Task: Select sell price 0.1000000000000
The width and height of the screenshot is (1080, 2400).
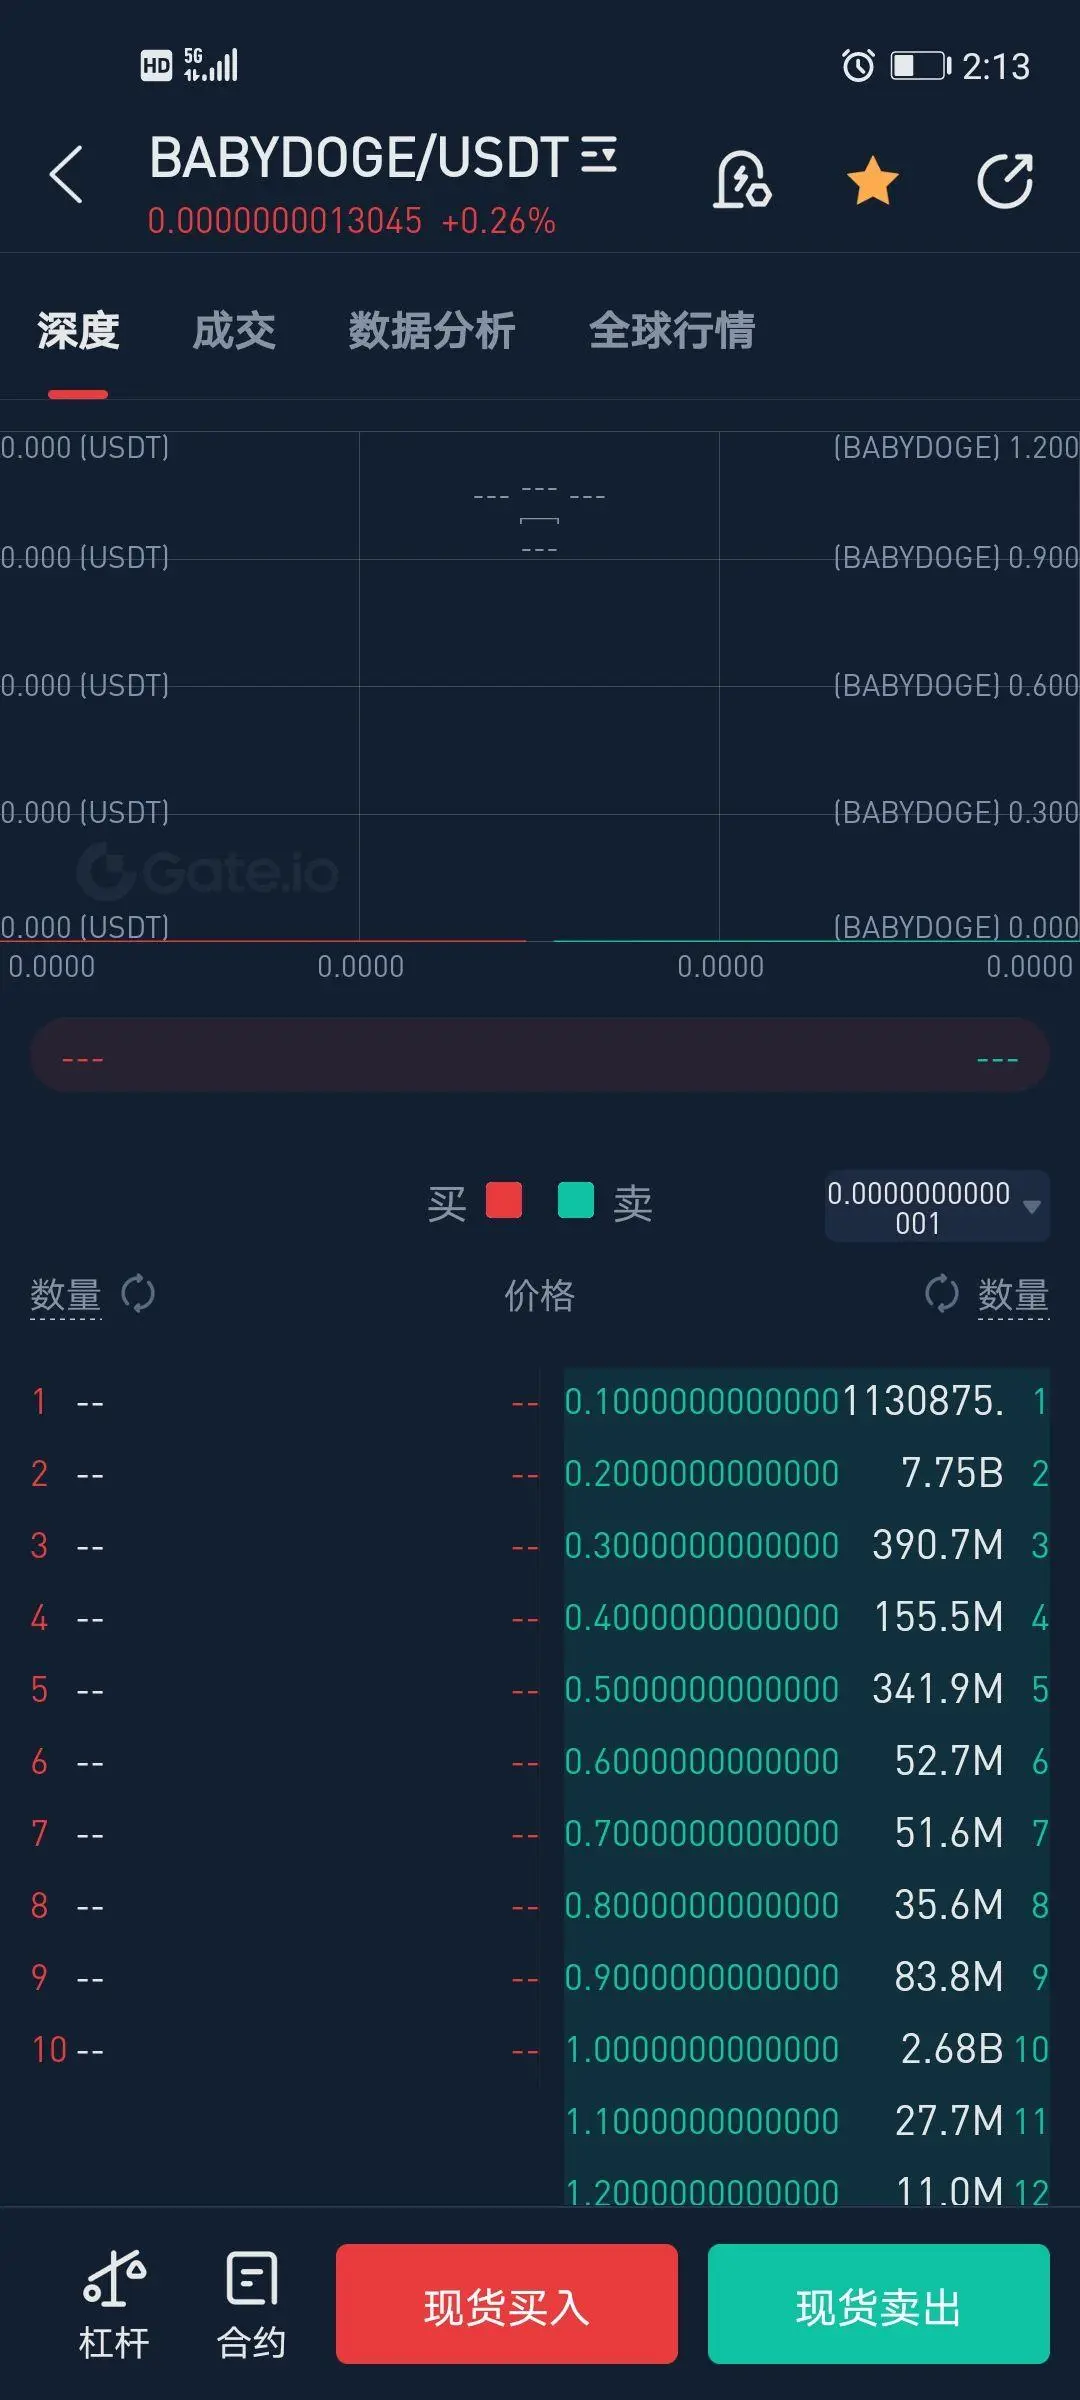Action: [x=702, y=1401]
